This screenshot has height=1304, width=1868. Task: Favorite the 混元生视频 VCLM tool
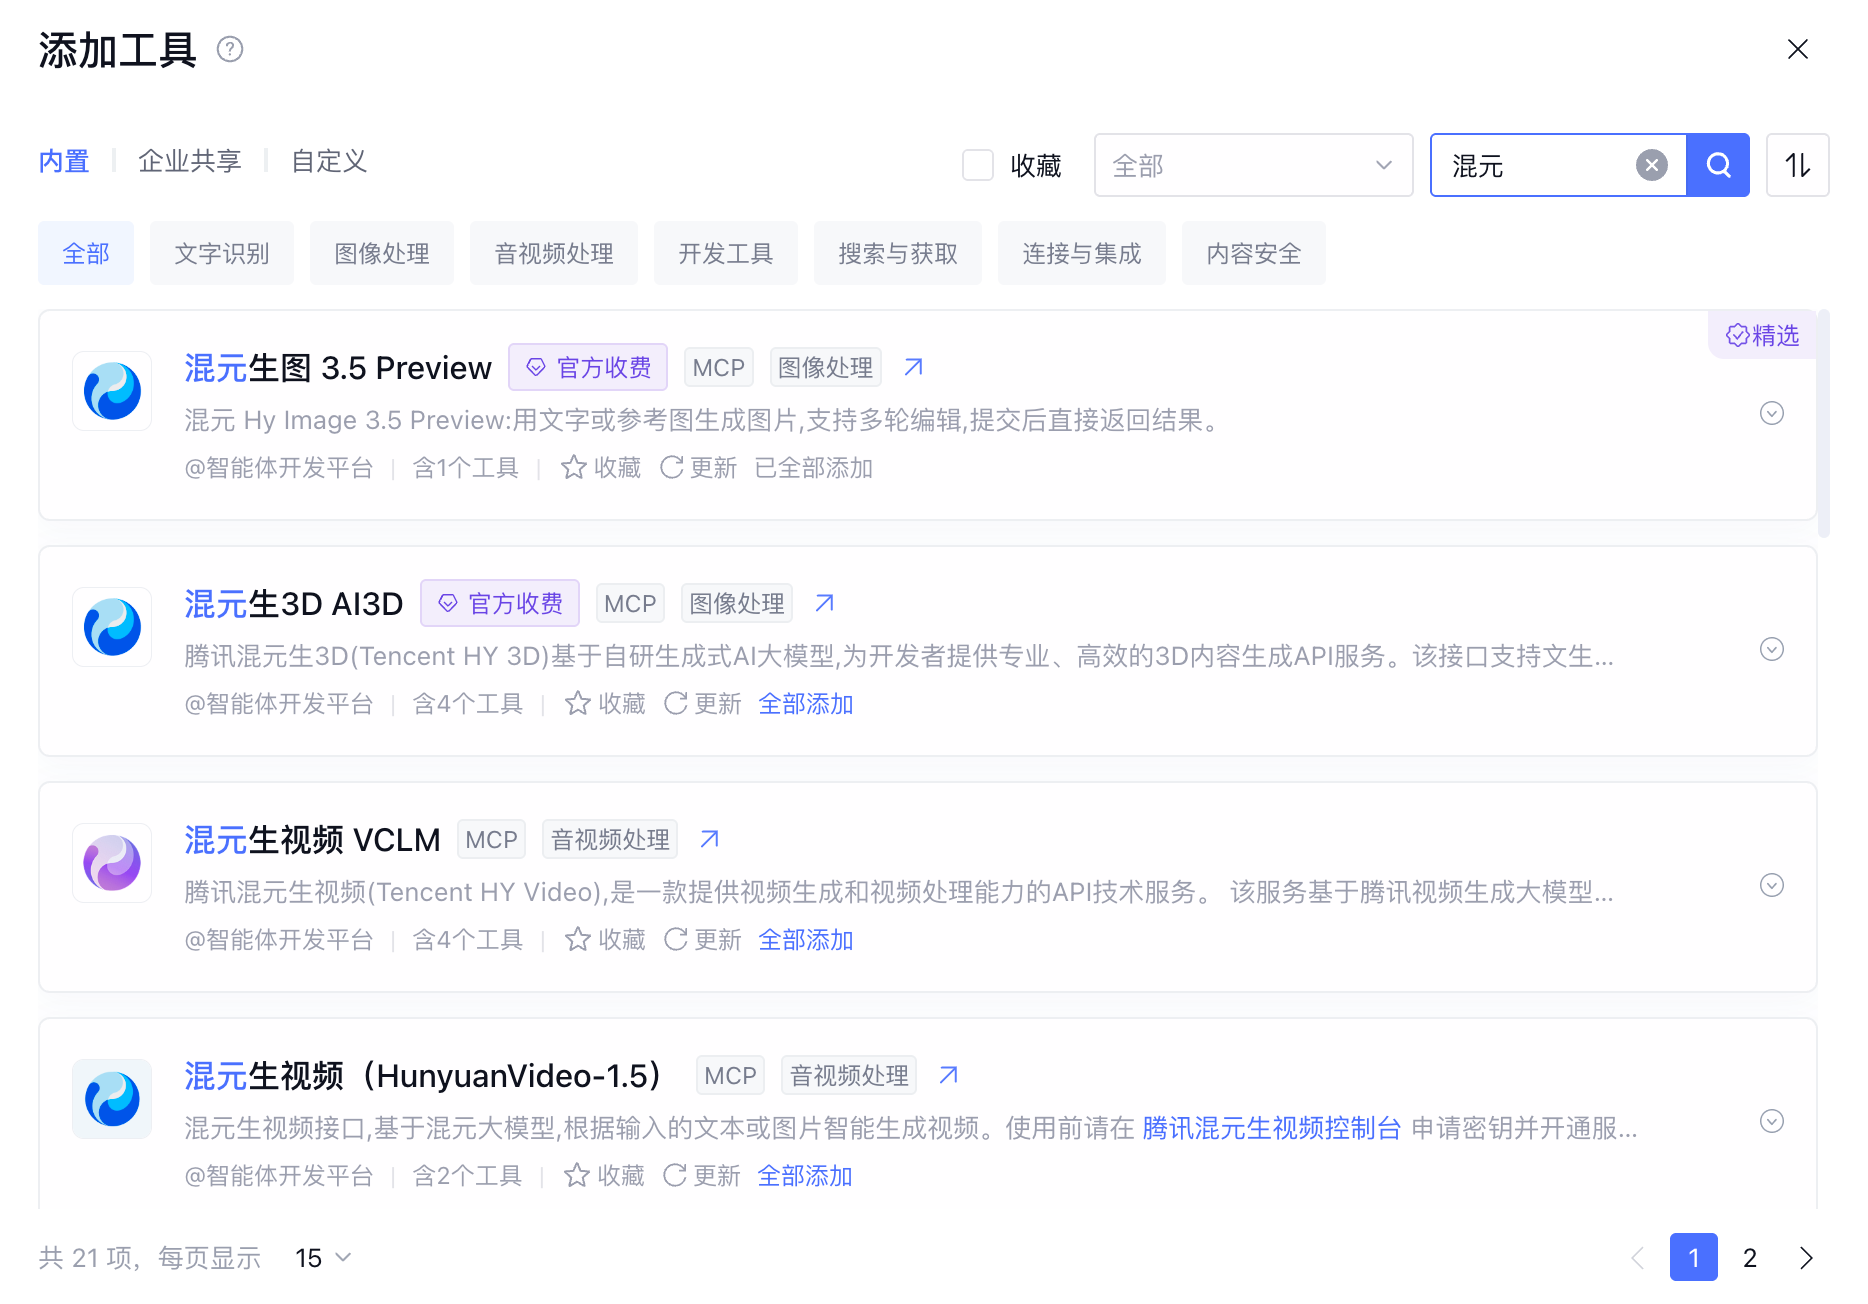(x=605, y=940)
